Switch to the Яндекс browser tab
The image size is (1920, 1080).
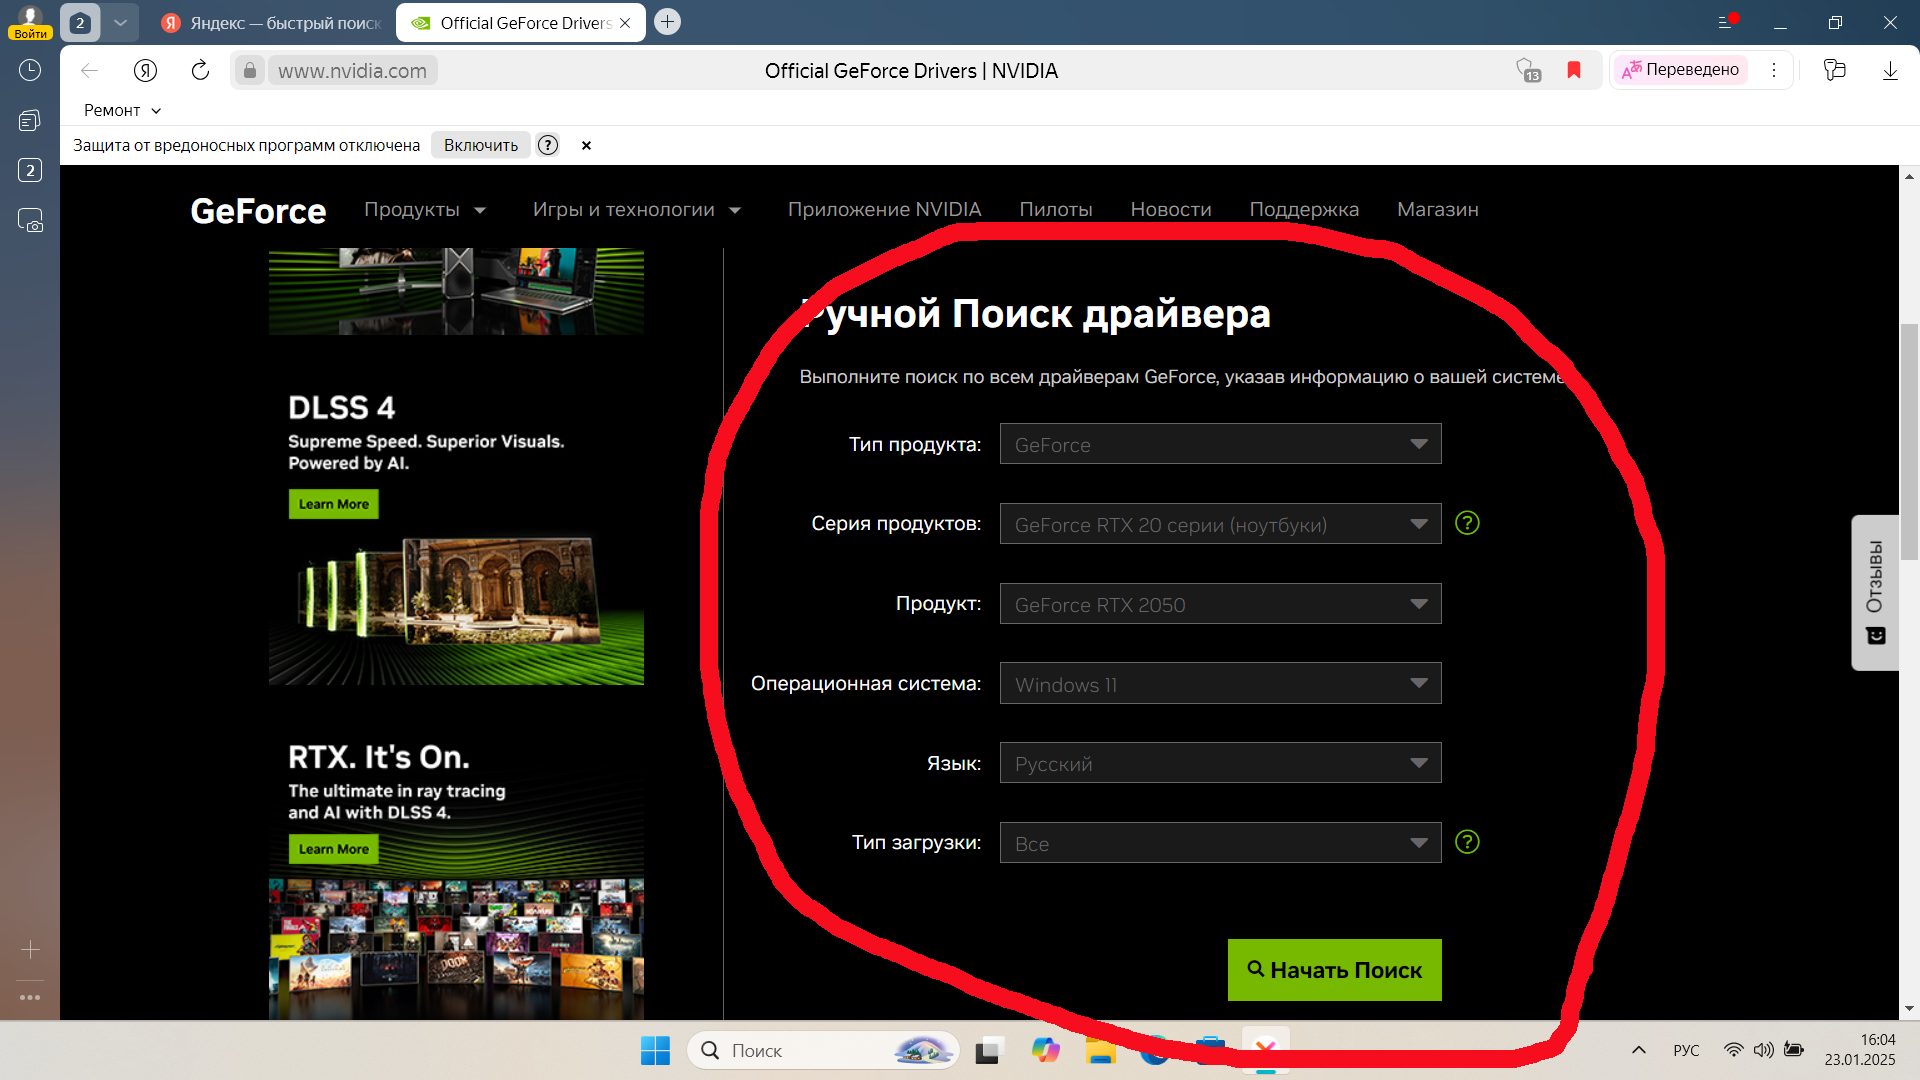click(x=272, y=22)
